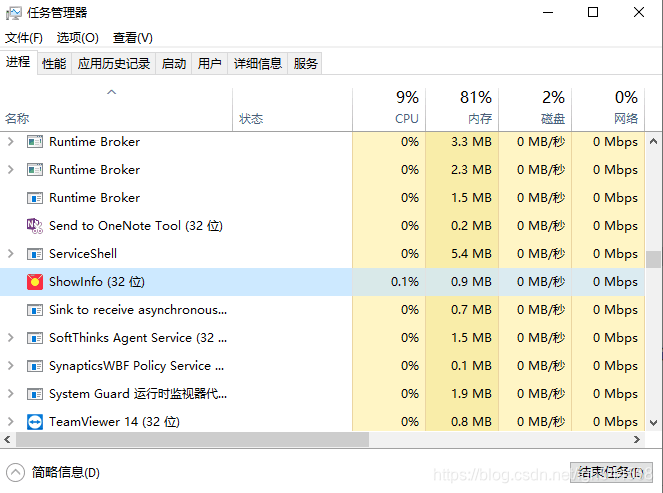Sort by the 状态 column header
Screen dimensions: 663x493
click(x=292, y=110)
